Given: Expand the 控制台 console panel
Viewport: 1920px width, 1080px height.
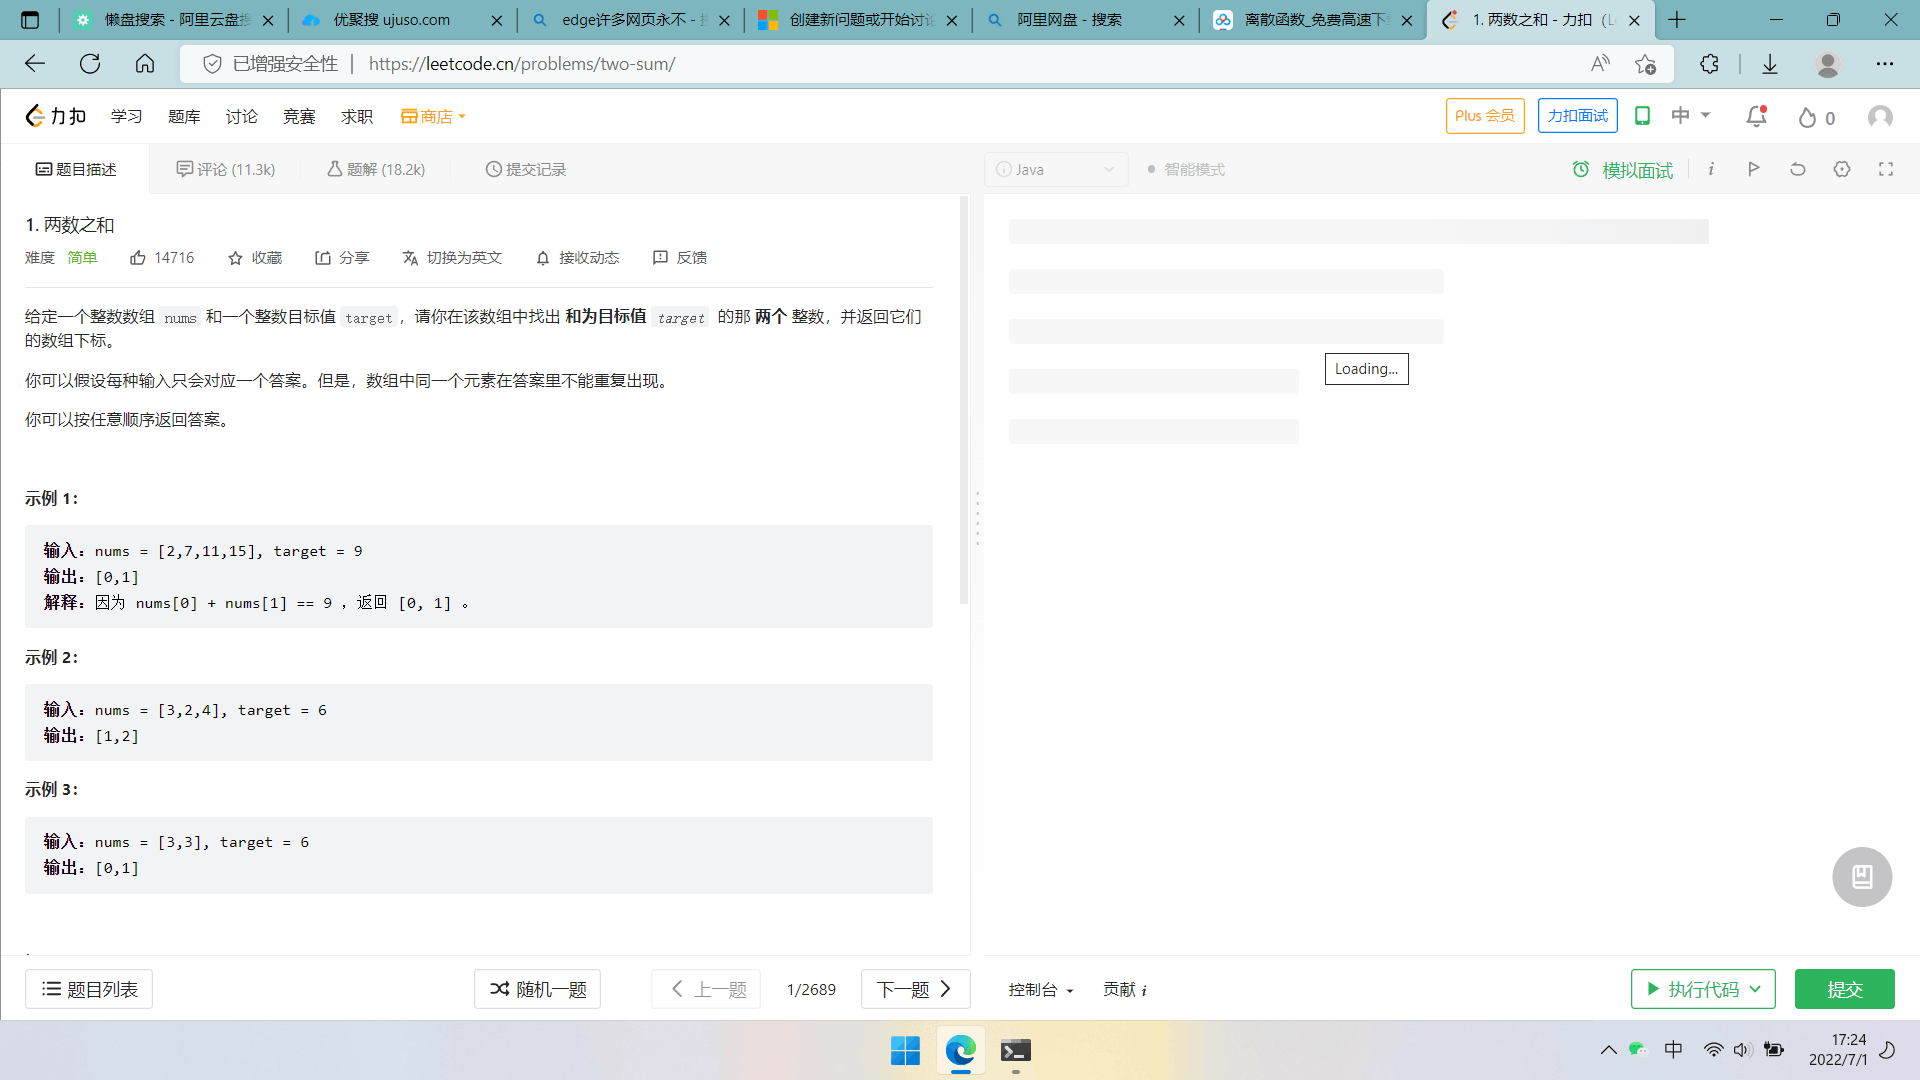Looking at the screenshot, I should pyautogui.click(x=1040, y=989).
